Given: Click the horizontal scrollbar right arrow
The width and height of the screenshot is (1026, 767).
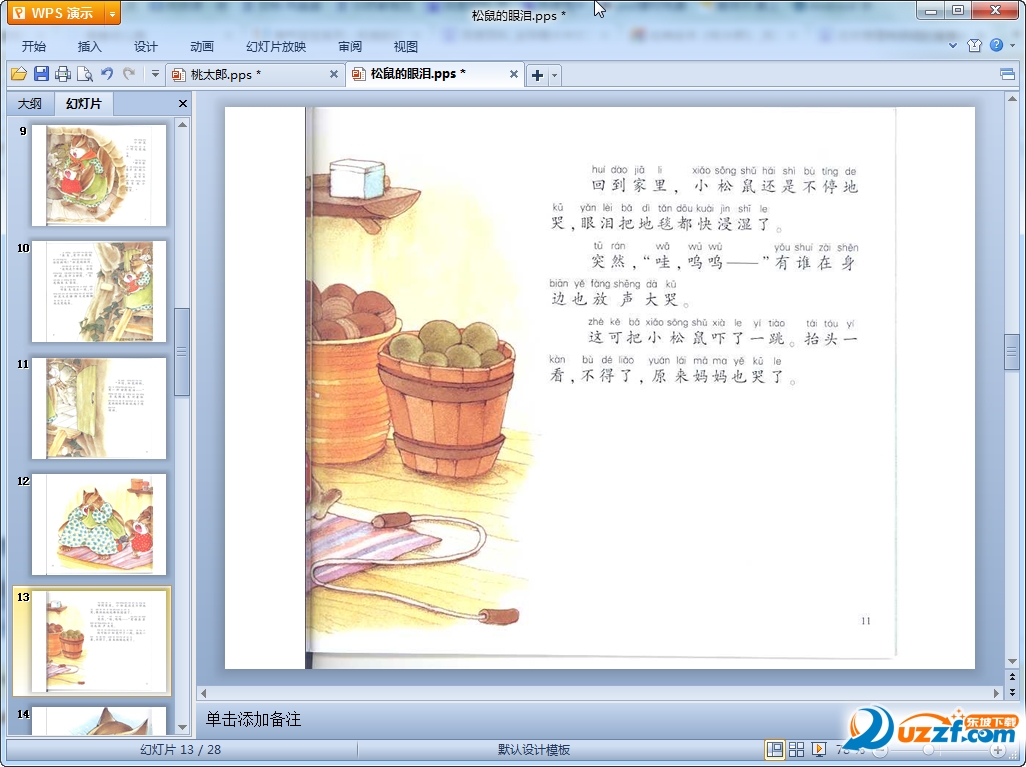Looking at the screenshot, I should [997, 693].
